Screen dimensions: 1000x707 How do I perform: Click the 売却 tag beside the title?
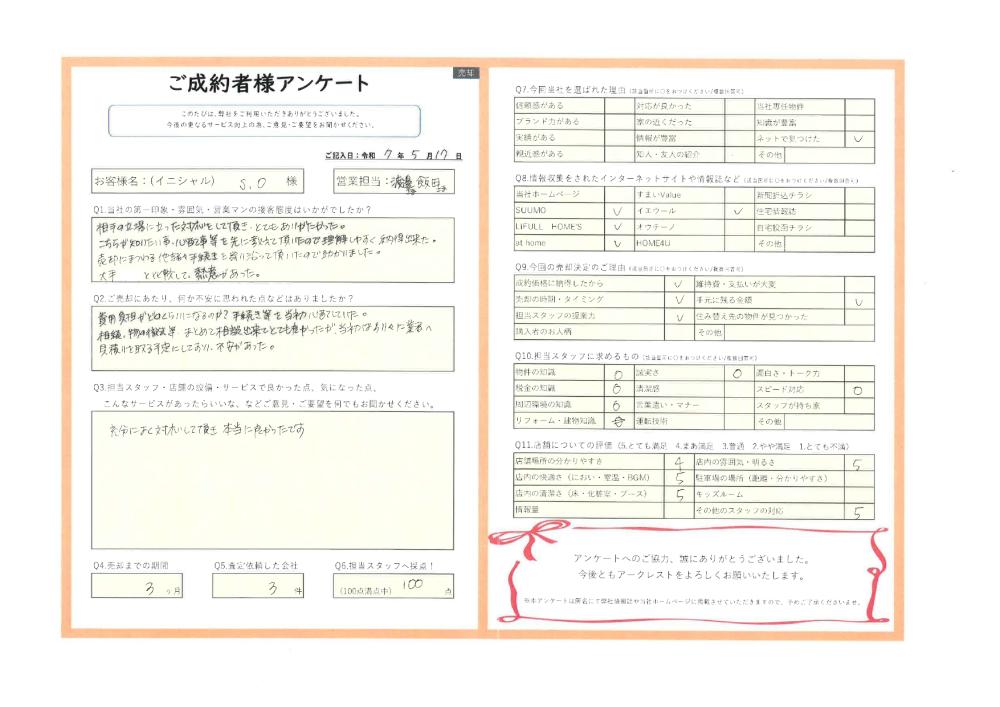[x=467, y=73]
